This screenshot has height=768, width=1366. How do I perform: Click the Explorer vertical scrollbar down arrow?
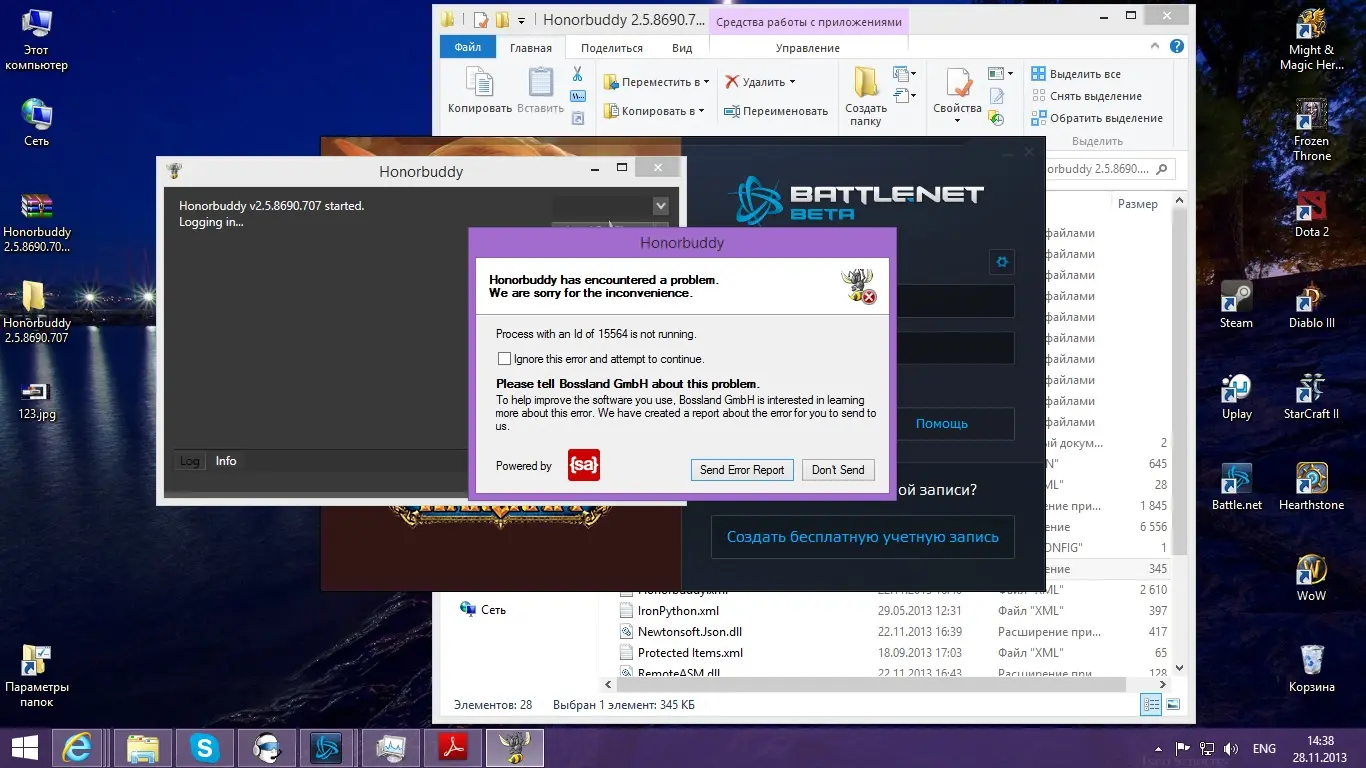pyautogui.click(x=1179, y=668)
